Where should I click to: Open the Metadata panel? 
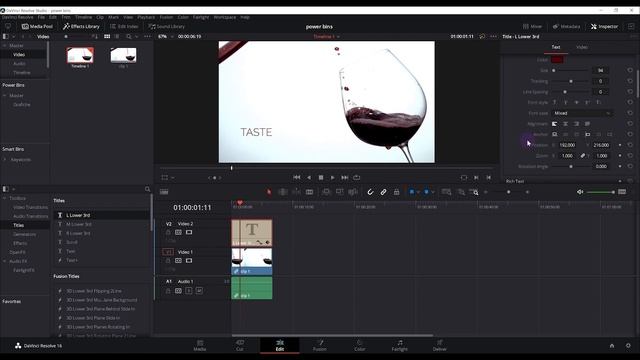pyautogui.click(x=566, y=26)
